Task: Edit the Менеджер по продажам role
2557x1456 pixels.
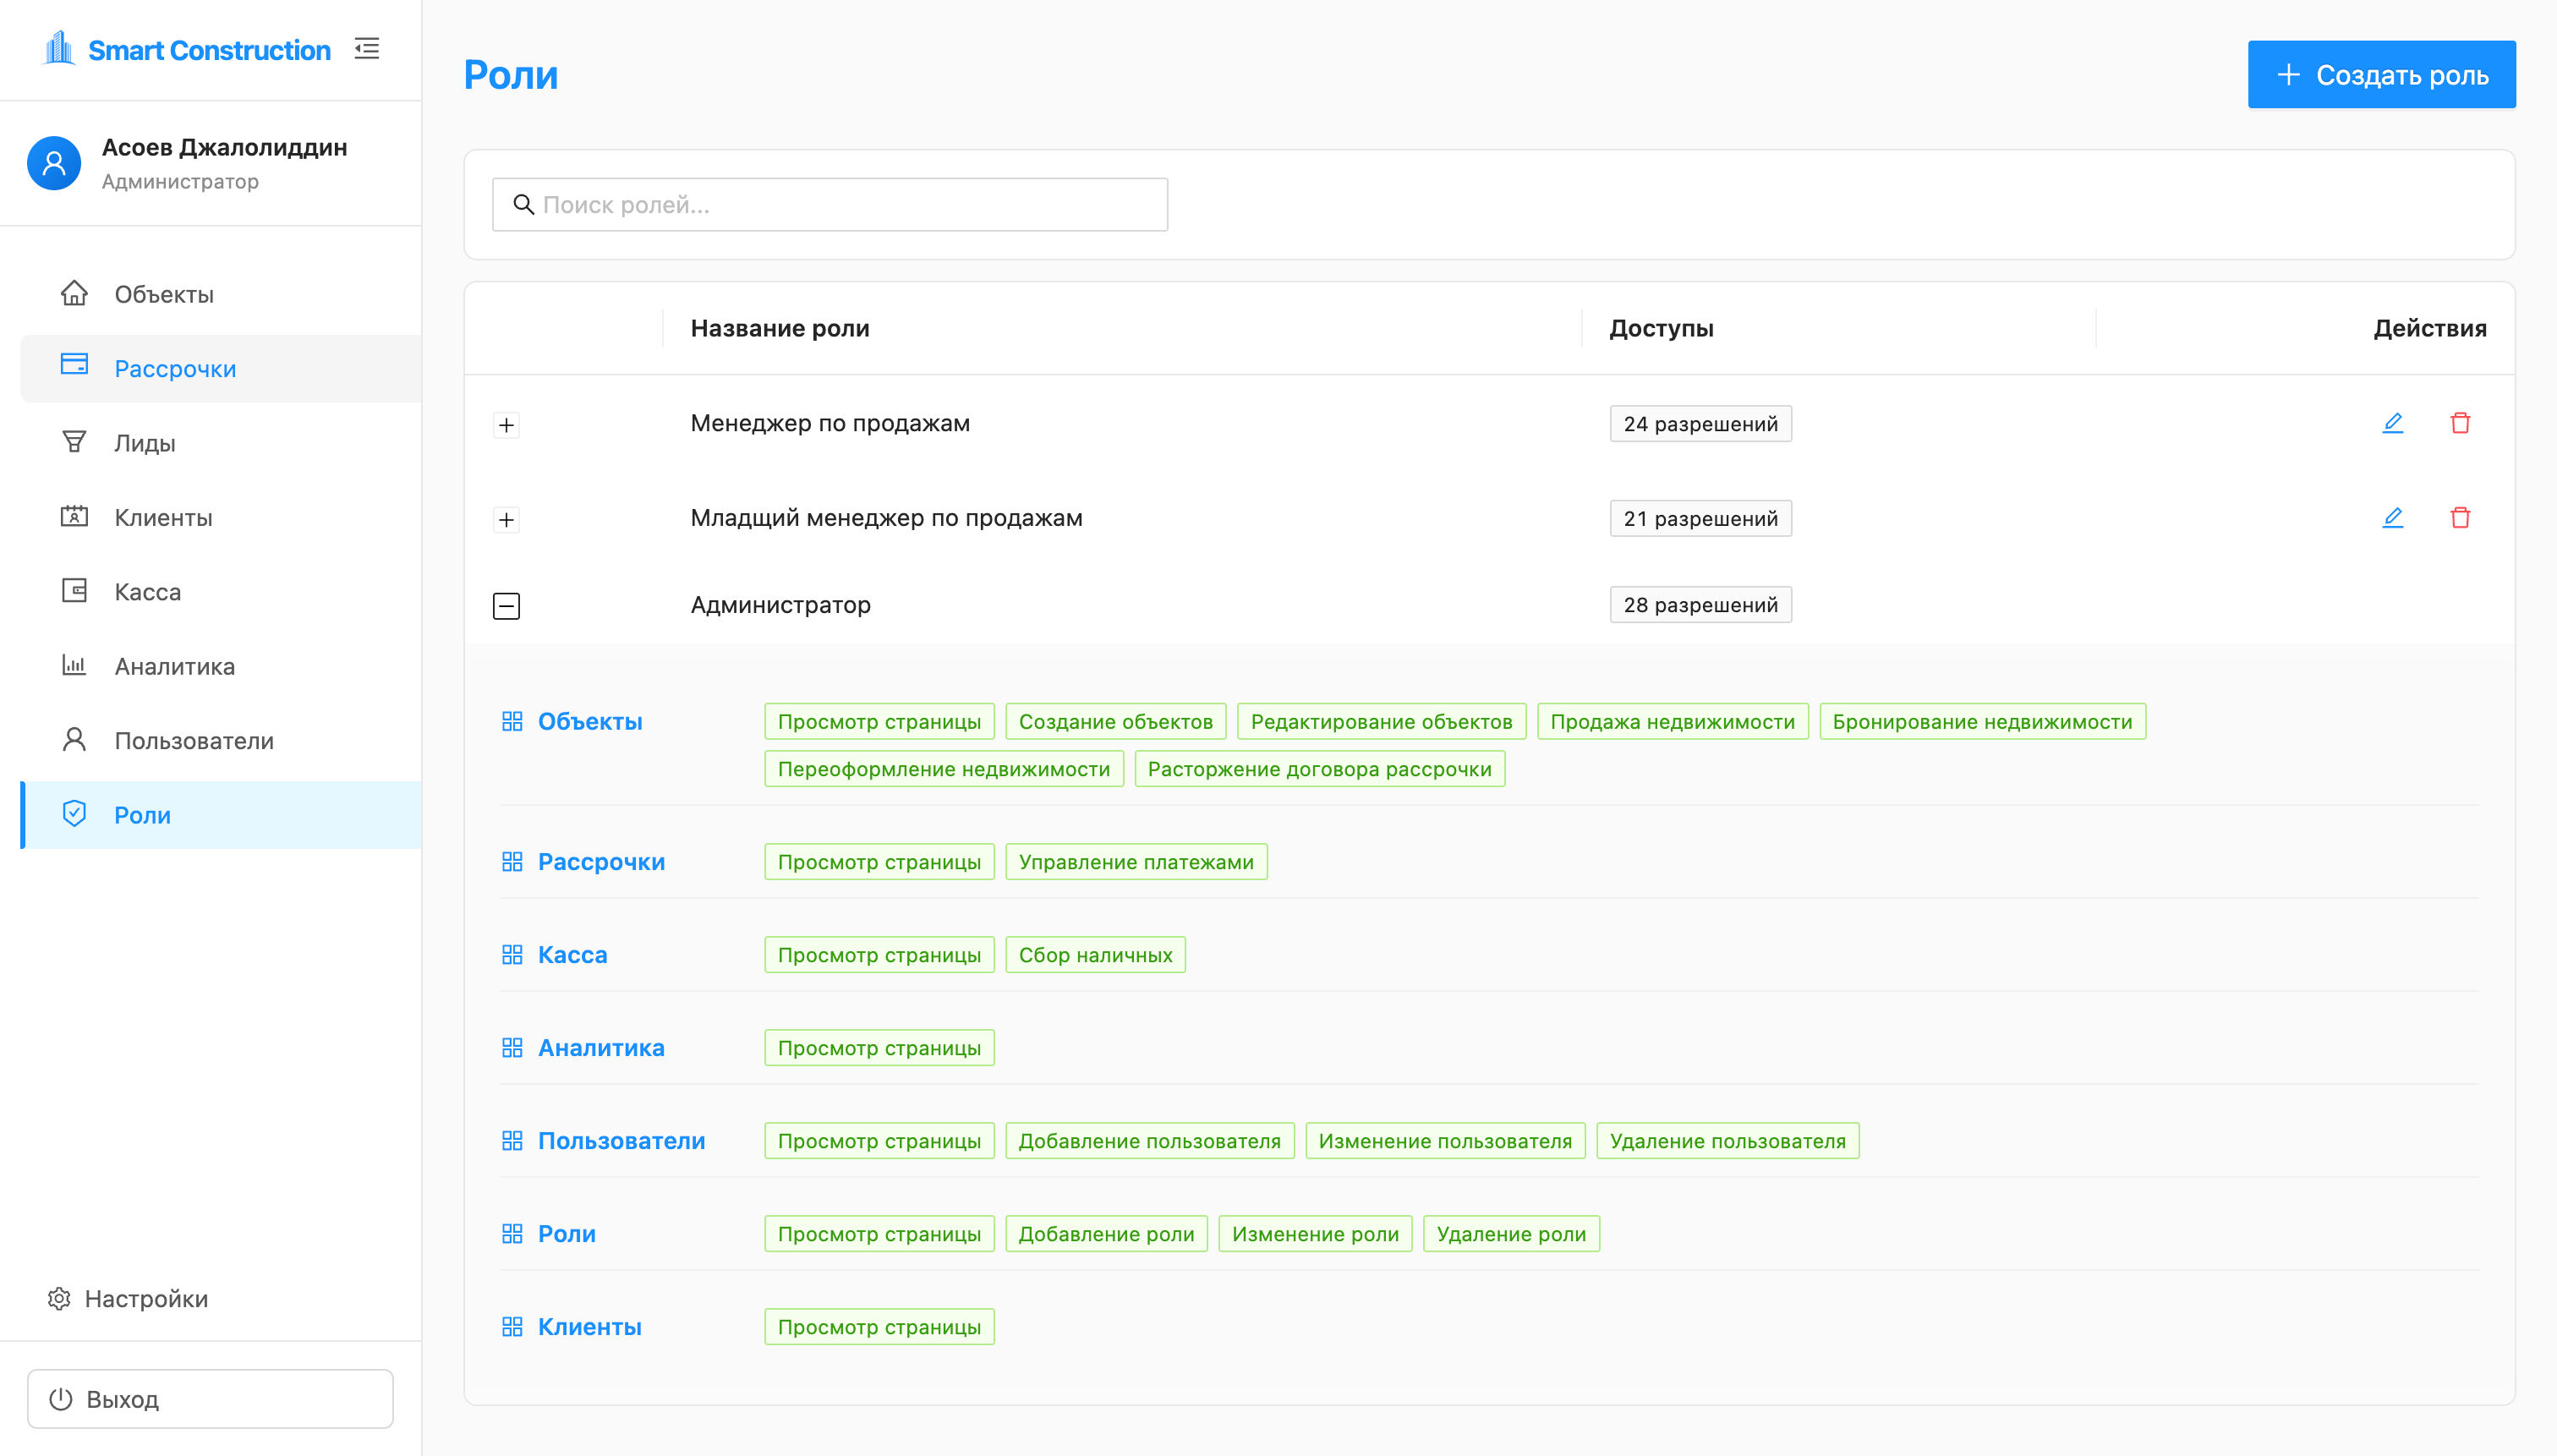Action: [2392, 423]
